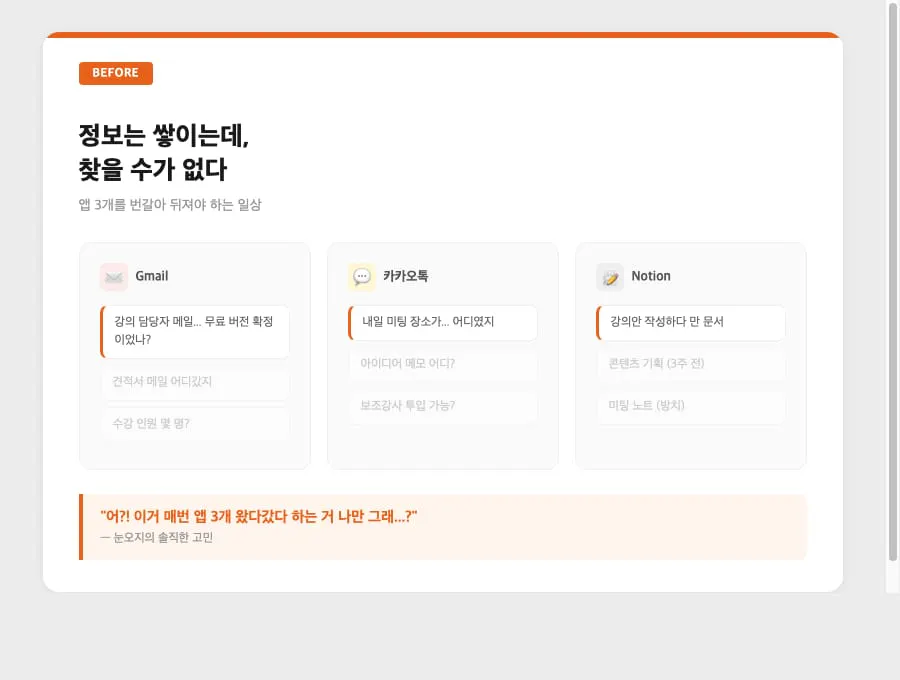Screen dimensions: 900x680
Task: Click the subtitle "앱 3개를 번갈아 뒤져야 하는 일상"
Action: (x=170, y=204)
